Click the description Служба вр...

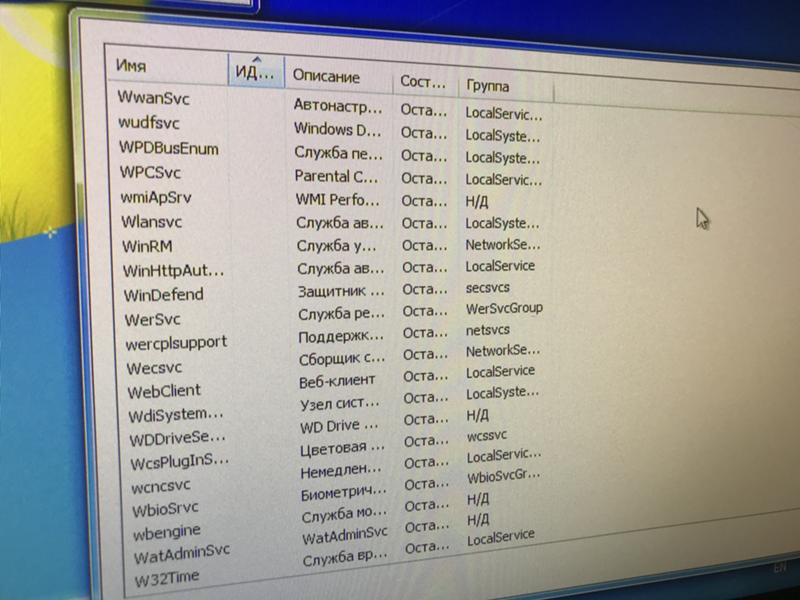point(345,558)
